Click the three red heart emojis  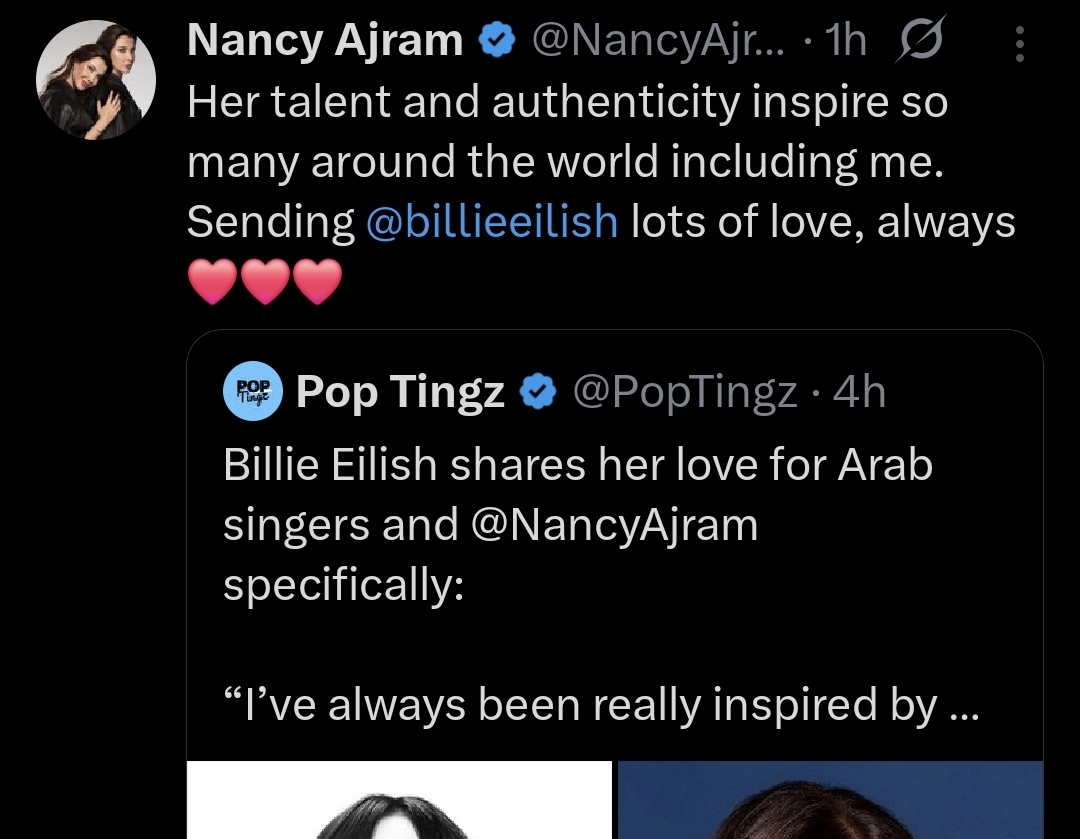click(264, 280)
